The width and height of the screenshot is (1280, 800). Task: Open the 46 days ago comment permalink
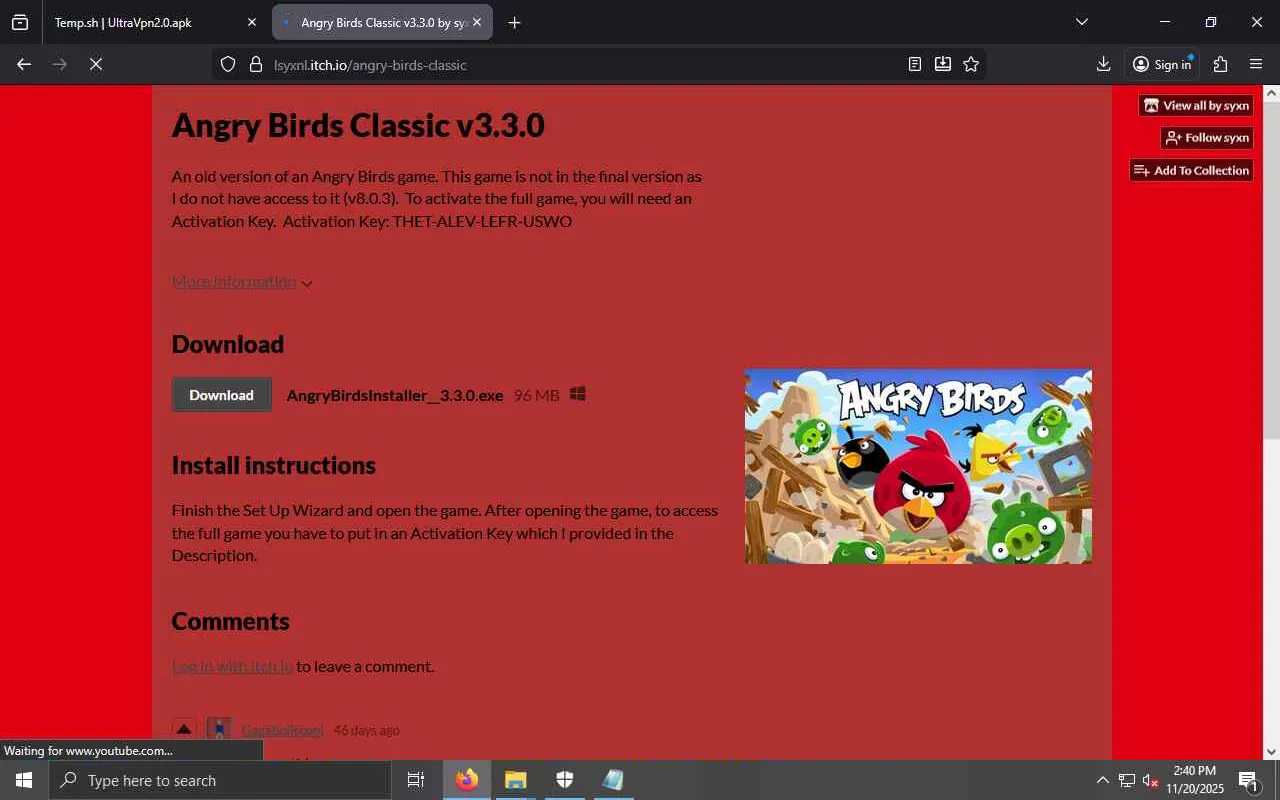click(x=366, y=730)
